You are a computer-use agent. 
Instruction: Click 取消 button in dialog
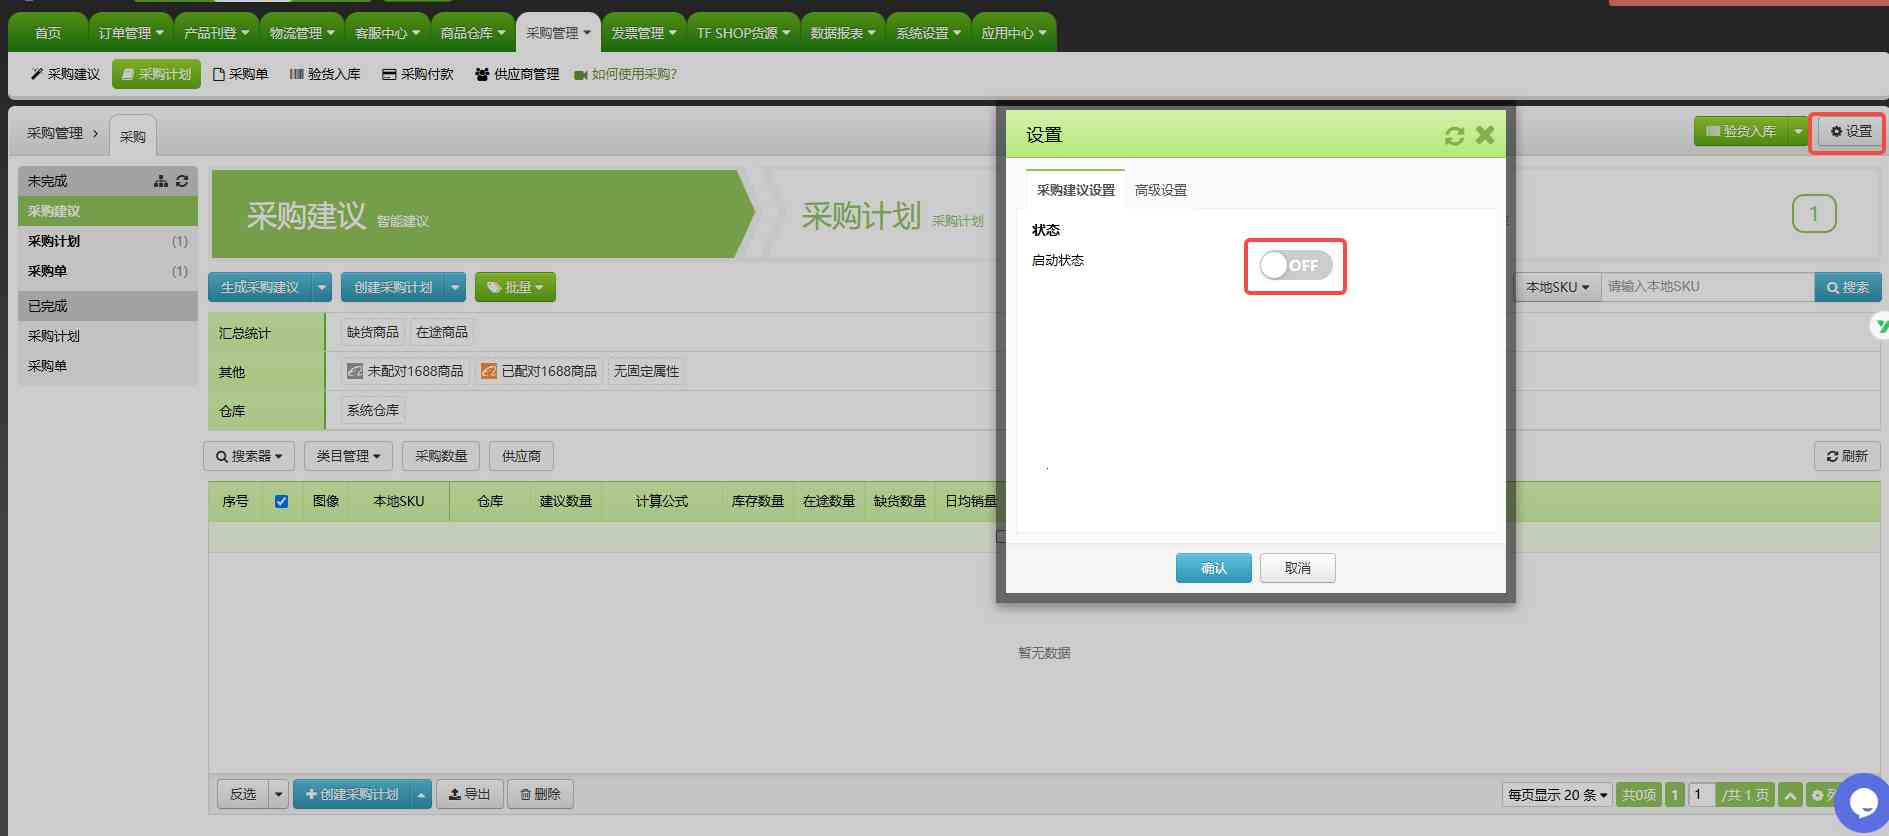pos(1298,568)
